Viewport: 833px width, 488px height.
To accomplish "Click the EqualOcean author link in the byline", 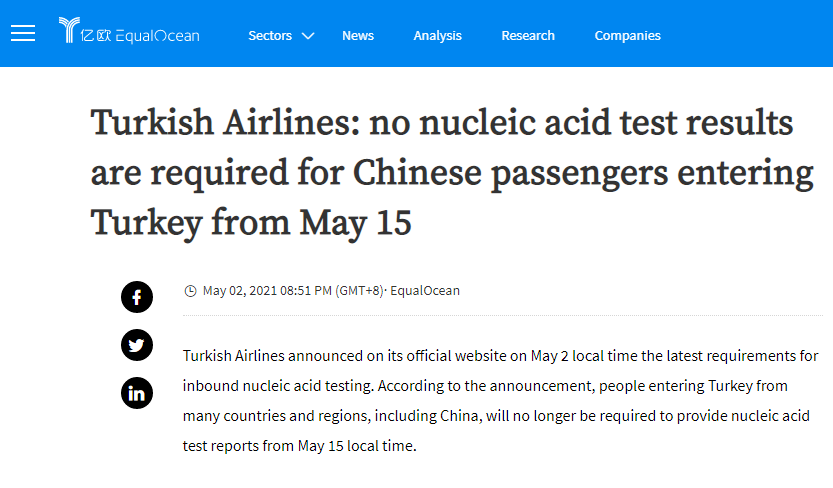I will (425, 291).
